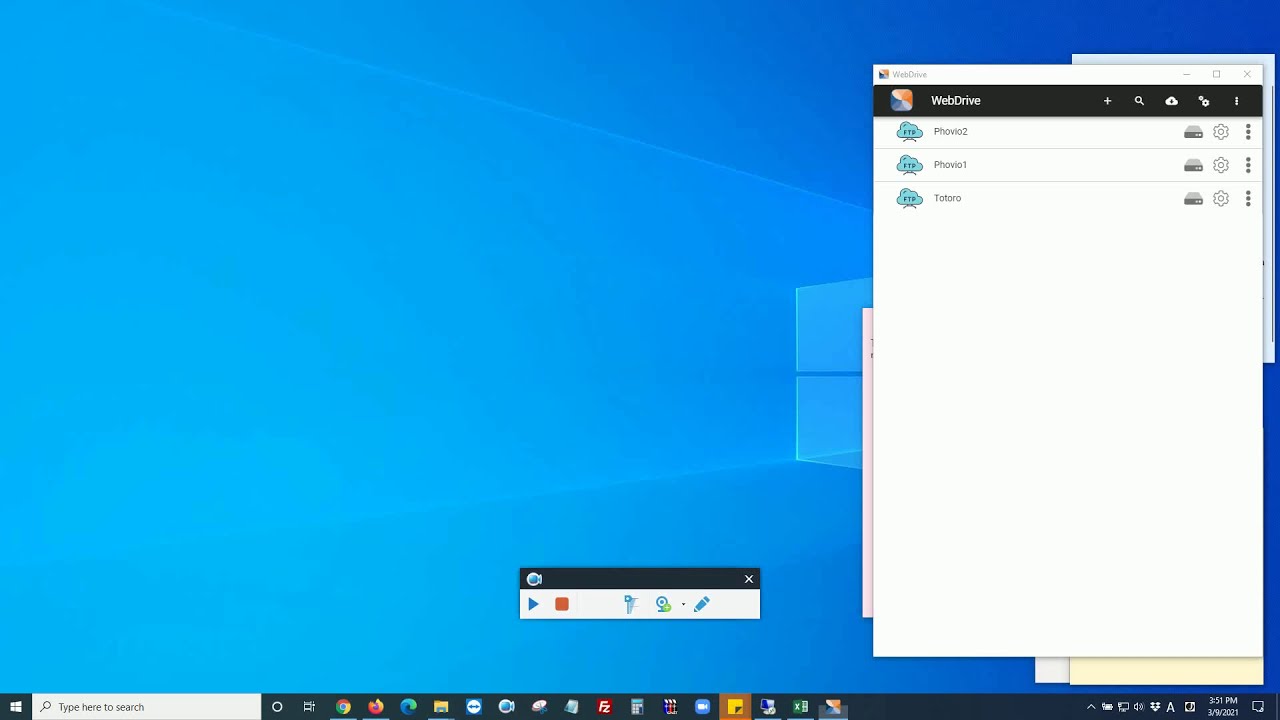This screenshot has height=720, width=1280.
Task: Open the three-dot menu for Totoro
Action: (1248, 199)
